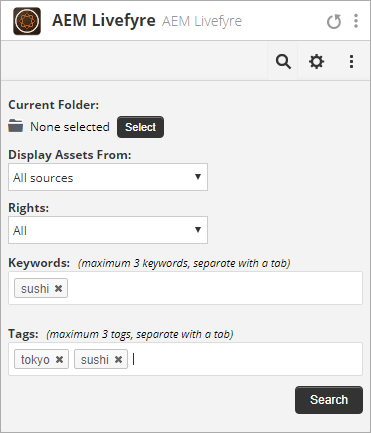Click the magnifying glass search icon
Viewport: 371px width, 433px height.
(x=283, y=62)
